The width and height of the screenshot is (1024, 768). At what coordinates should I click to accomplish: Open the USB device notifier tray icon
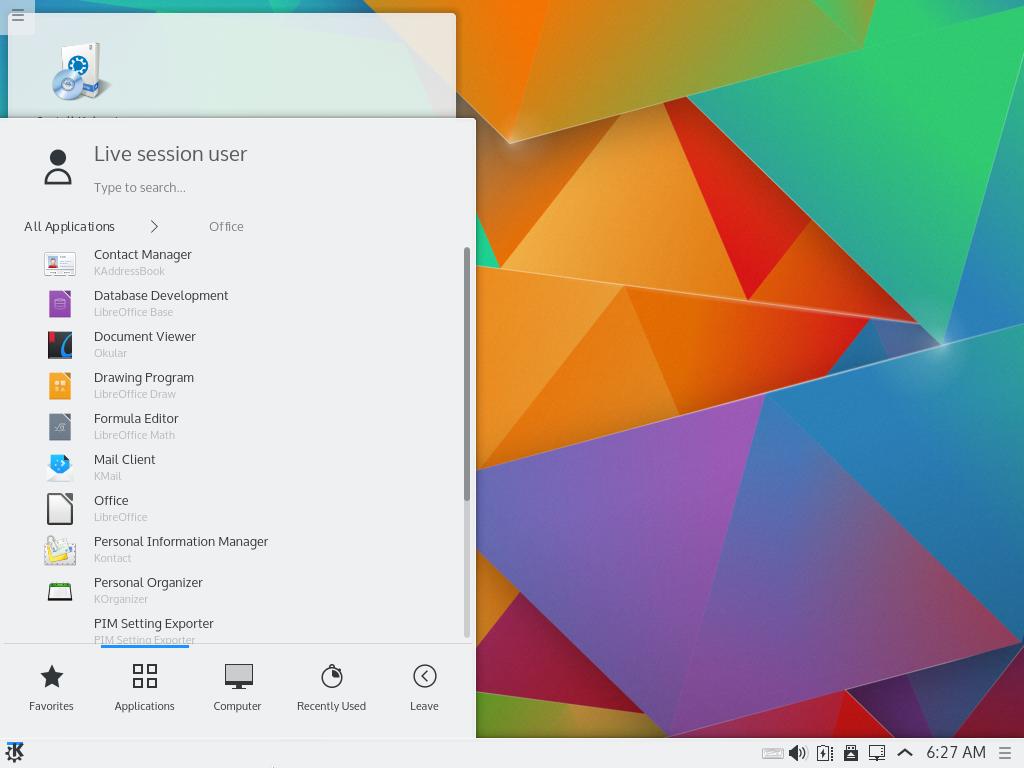(851, 753)
